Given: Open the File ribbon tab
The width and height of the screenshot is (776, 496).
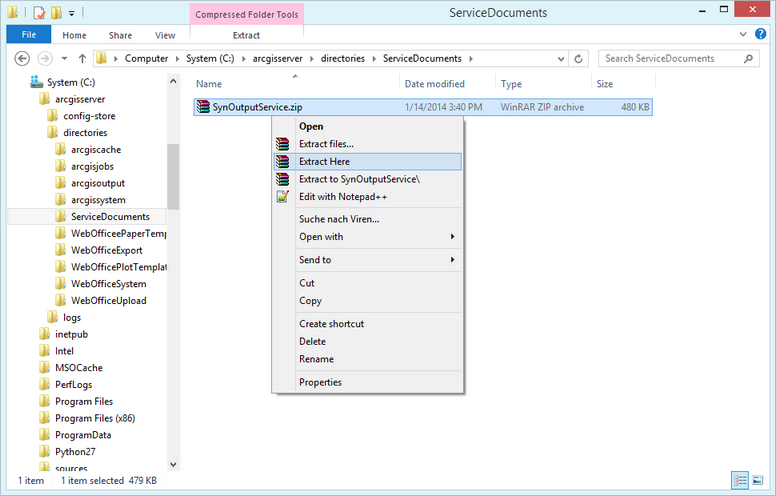Looking at the screenshot, I should (29, 35).
